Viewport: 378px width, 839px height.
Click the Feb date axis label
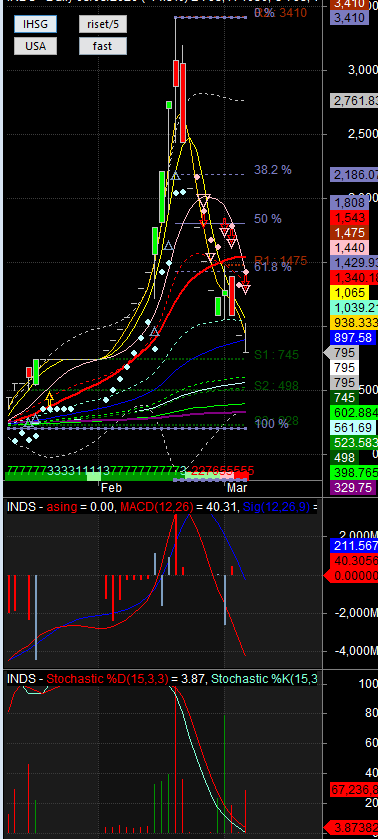pyautogui.click(x=111, y=488)
